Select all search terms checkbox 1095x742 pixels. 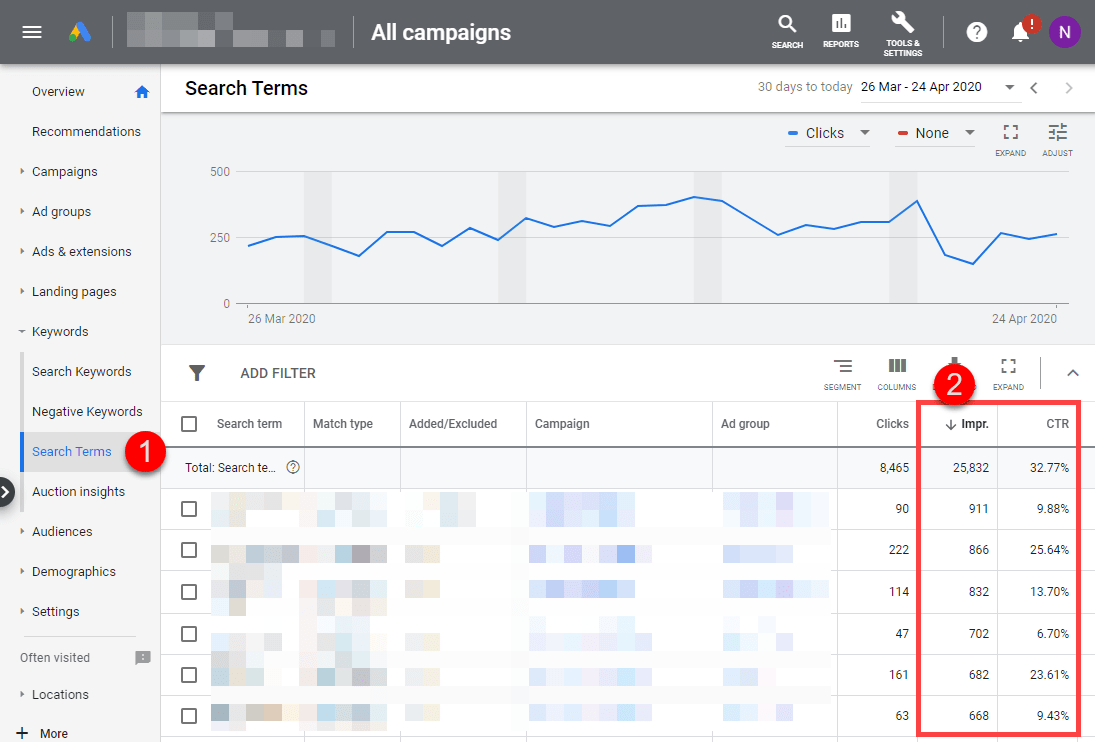pos(189,424)
